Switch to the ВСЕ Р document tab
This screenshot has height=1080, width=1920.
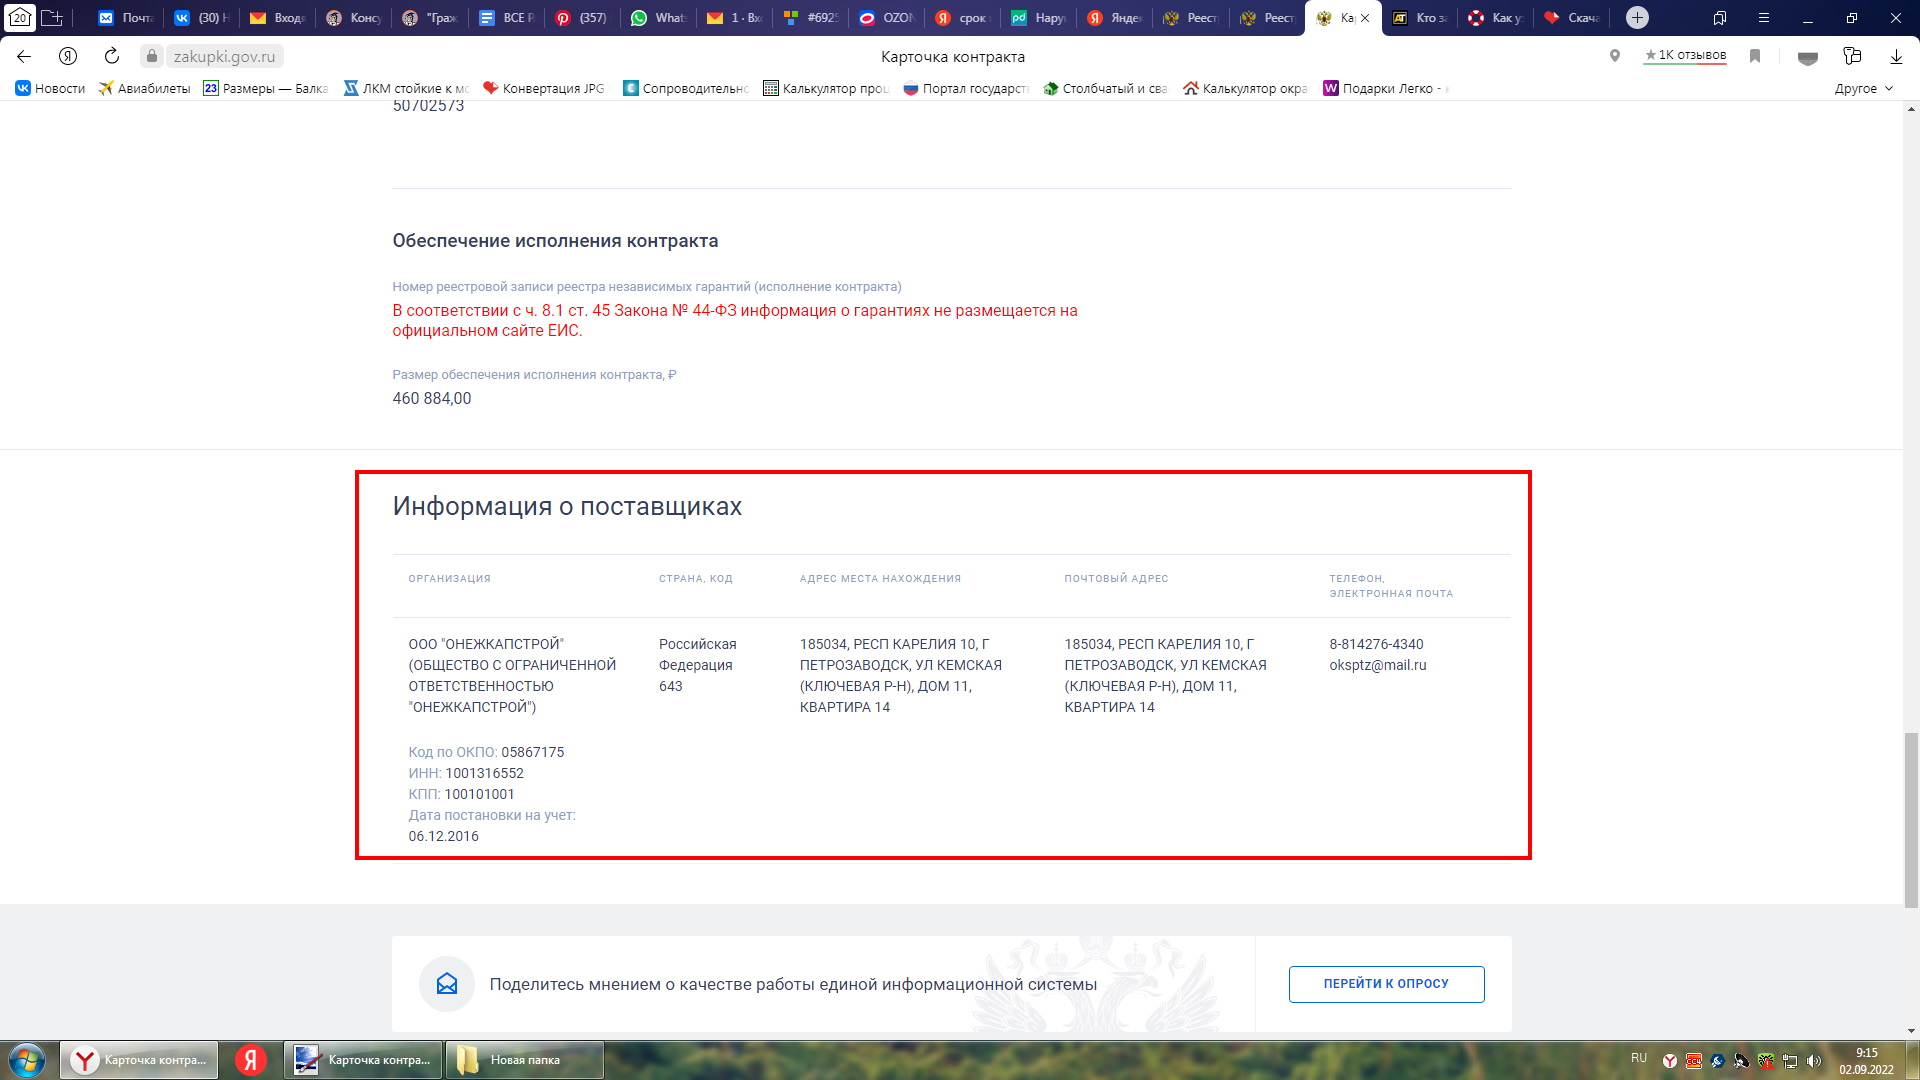pyautogui.click(x=505, y=18)
